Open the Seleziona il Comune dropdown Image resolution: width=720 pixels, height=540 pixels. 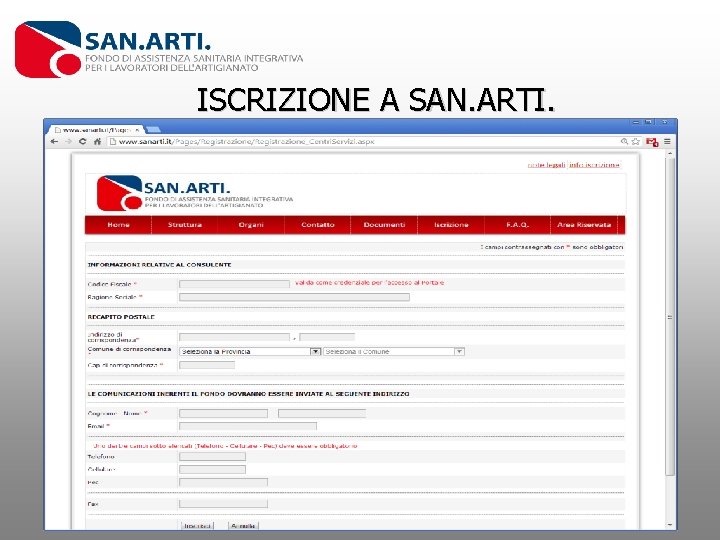coord(394,352)
